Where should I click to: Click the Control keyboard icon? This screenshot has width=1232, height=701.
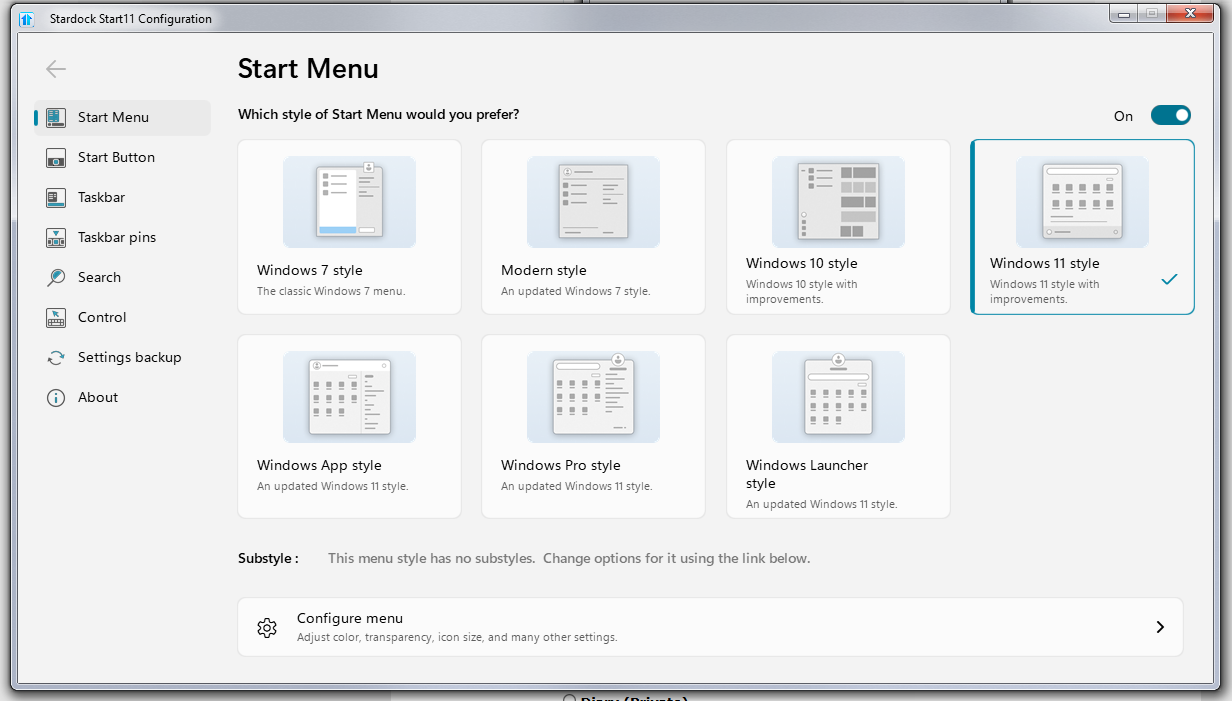(x=56, y=317)
